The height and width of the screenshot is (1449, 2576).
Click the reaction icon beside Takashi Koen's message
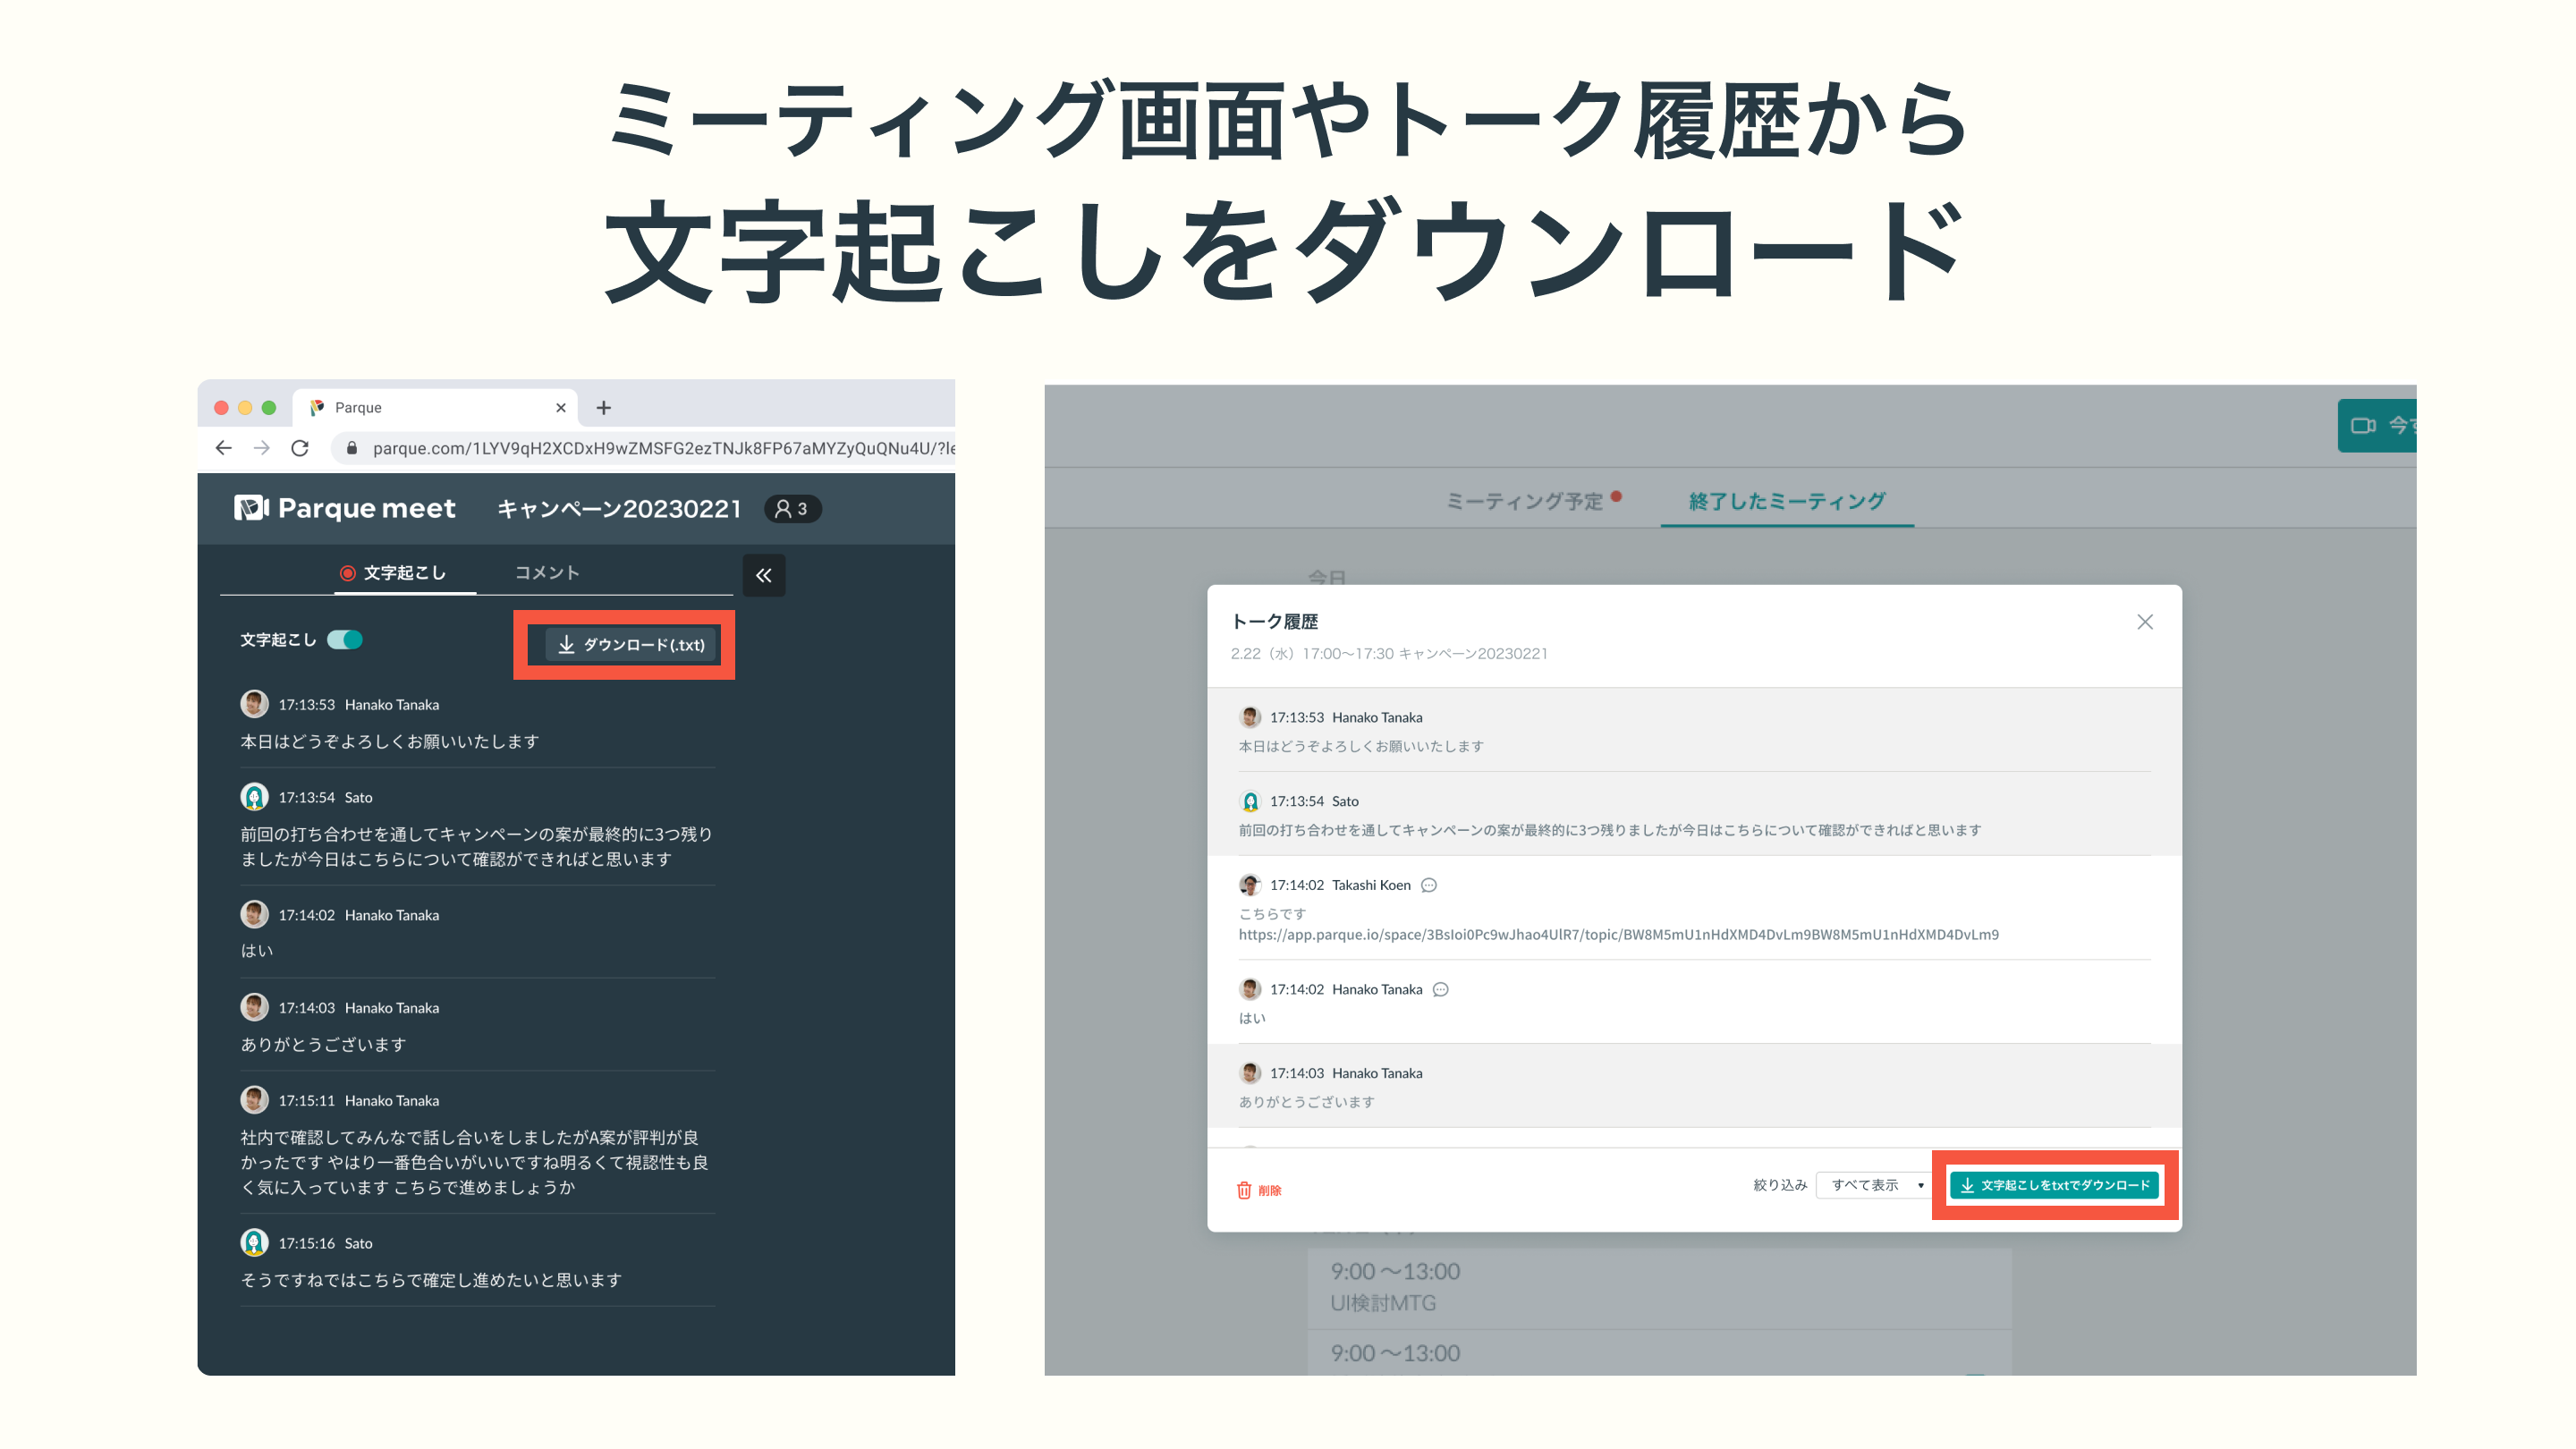pyautogui.click(x=1429, y=885)
